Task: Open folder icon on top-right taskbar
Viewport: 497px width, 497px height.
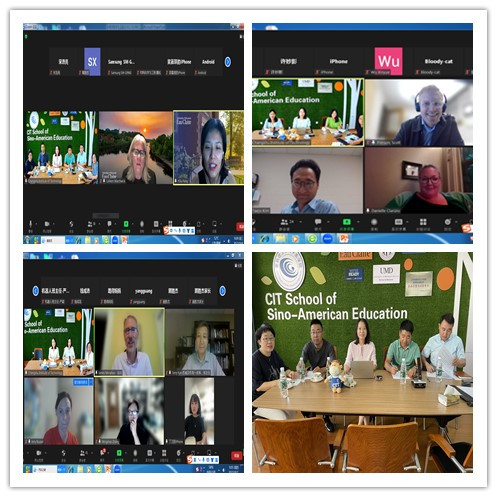Action: pyautogui.click(x=280, y=239)
